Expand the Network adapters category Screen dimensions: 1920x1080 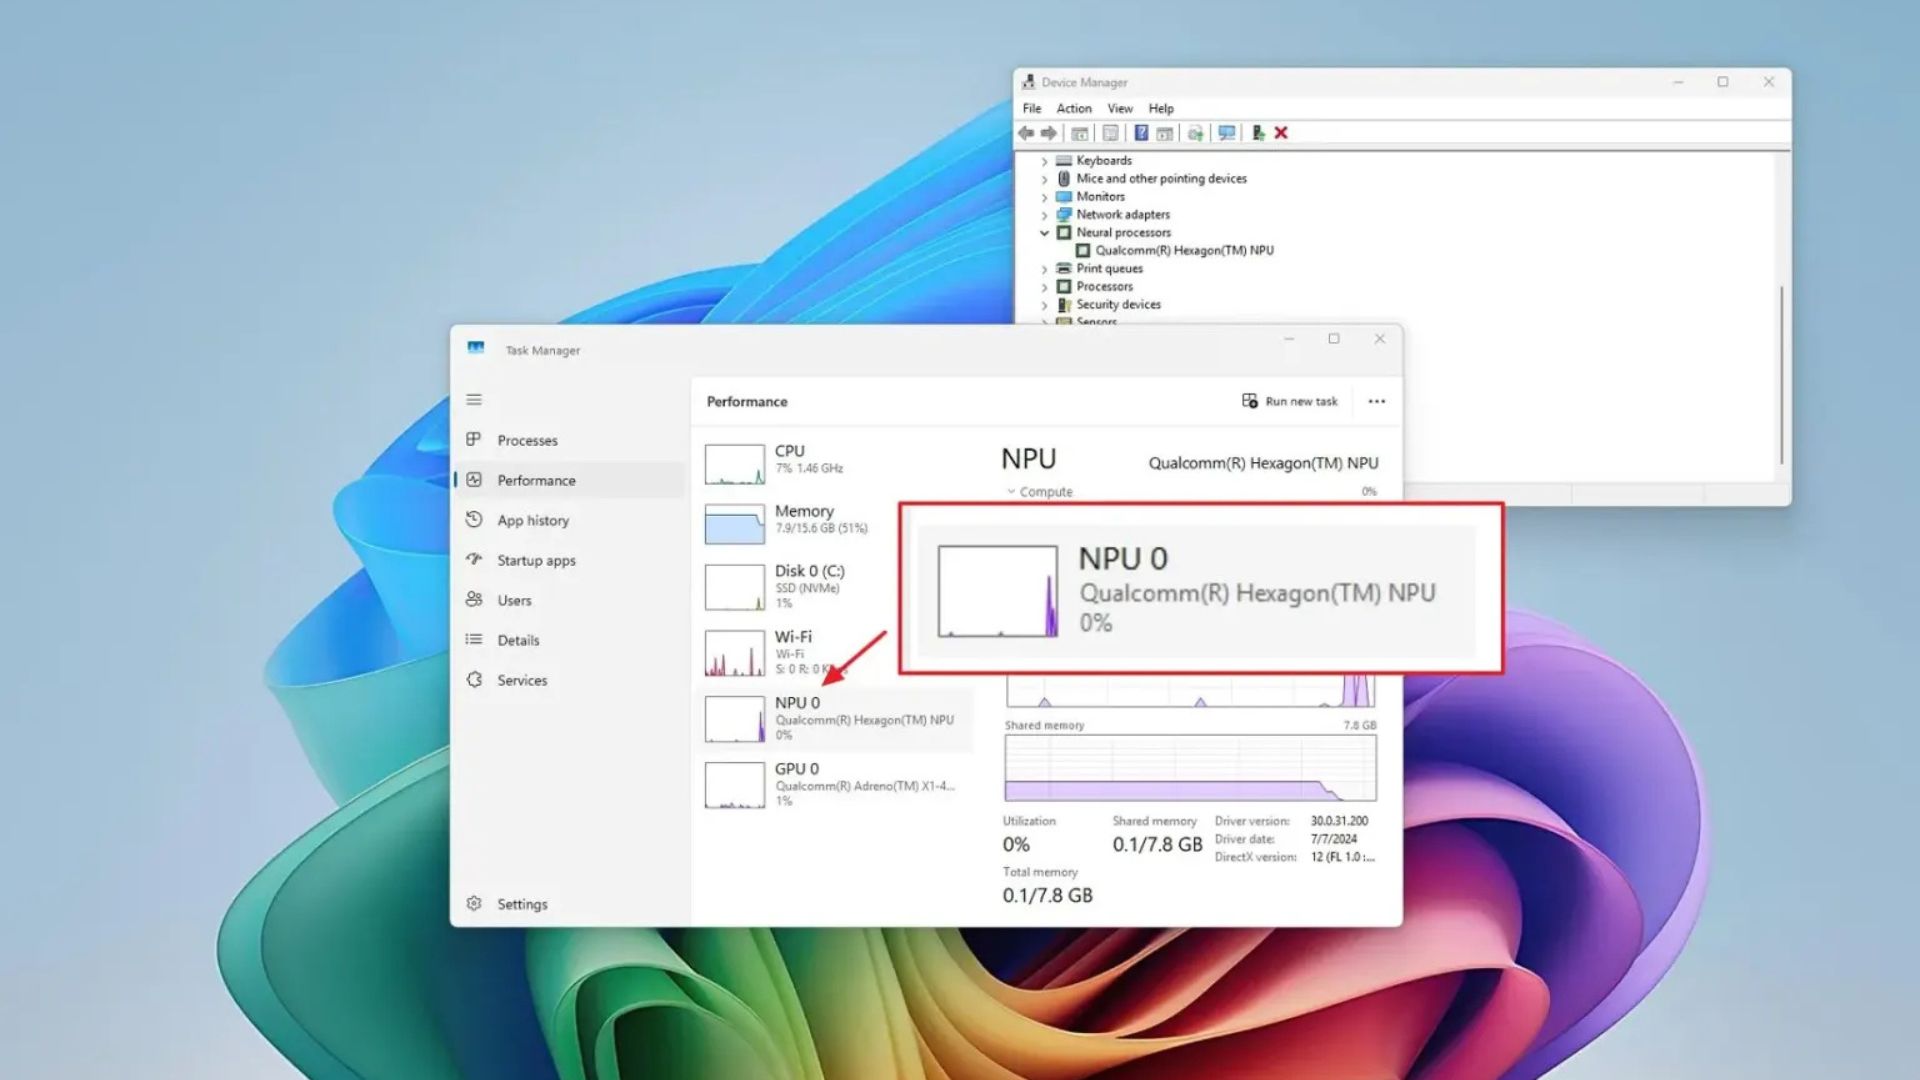(1046, 214)
